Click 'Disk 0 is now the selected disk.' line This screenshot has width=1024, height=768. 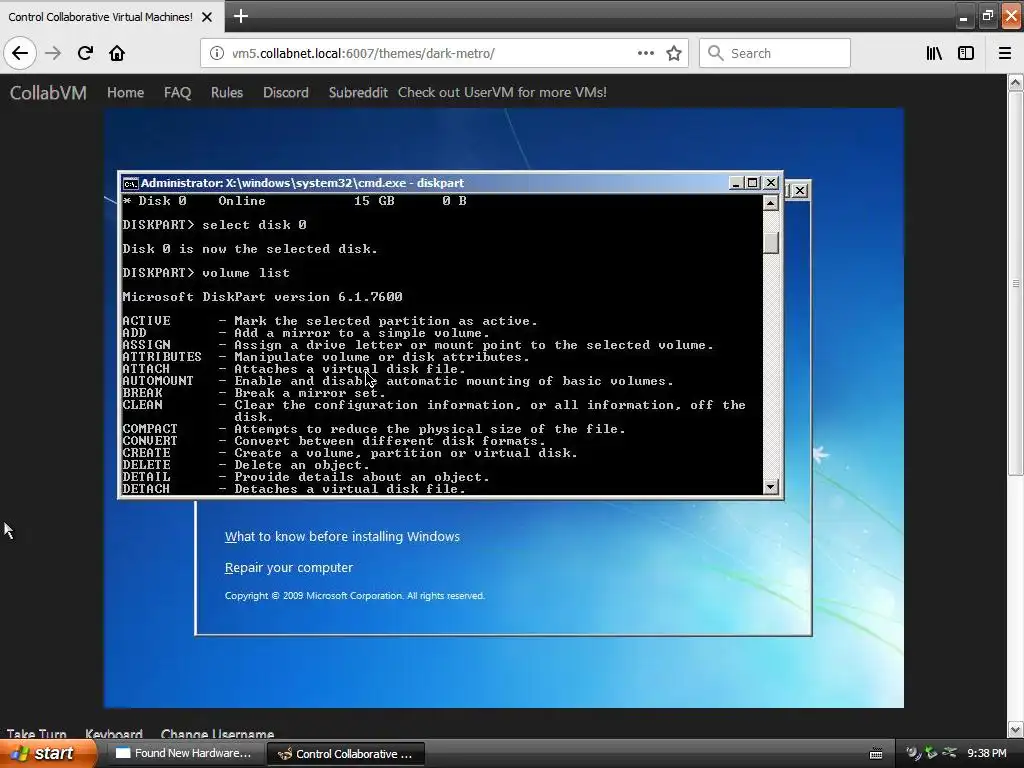coord(249,249)
